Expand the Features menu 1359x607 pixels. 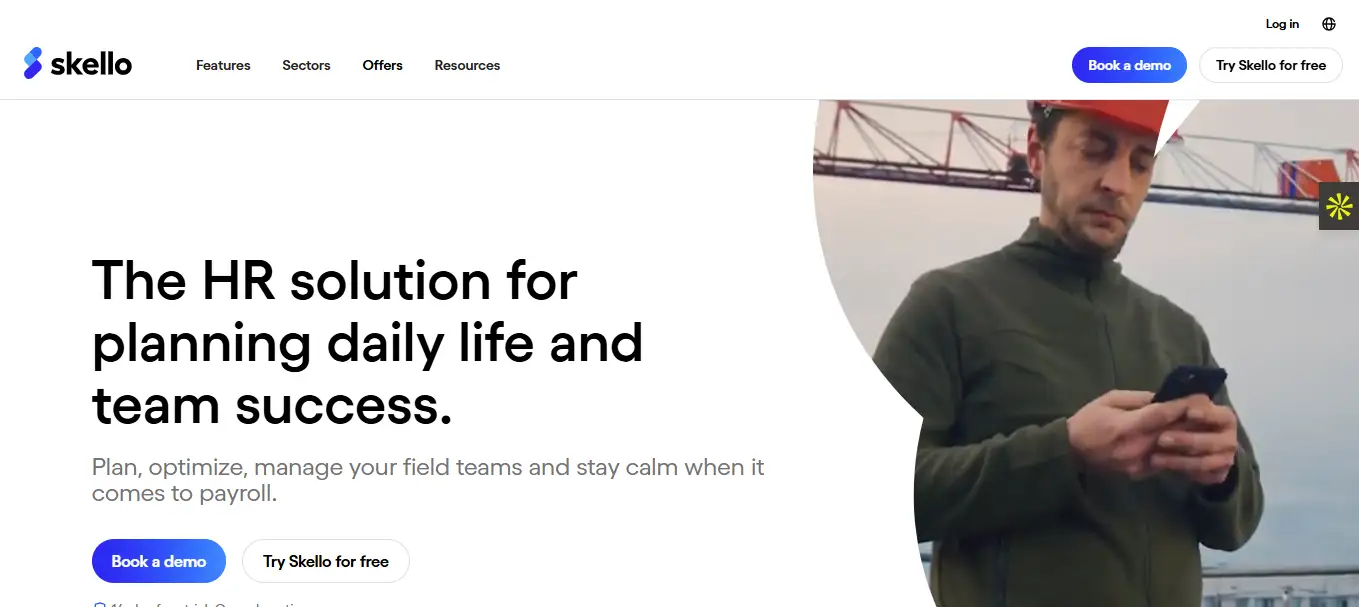coord(223,66)
